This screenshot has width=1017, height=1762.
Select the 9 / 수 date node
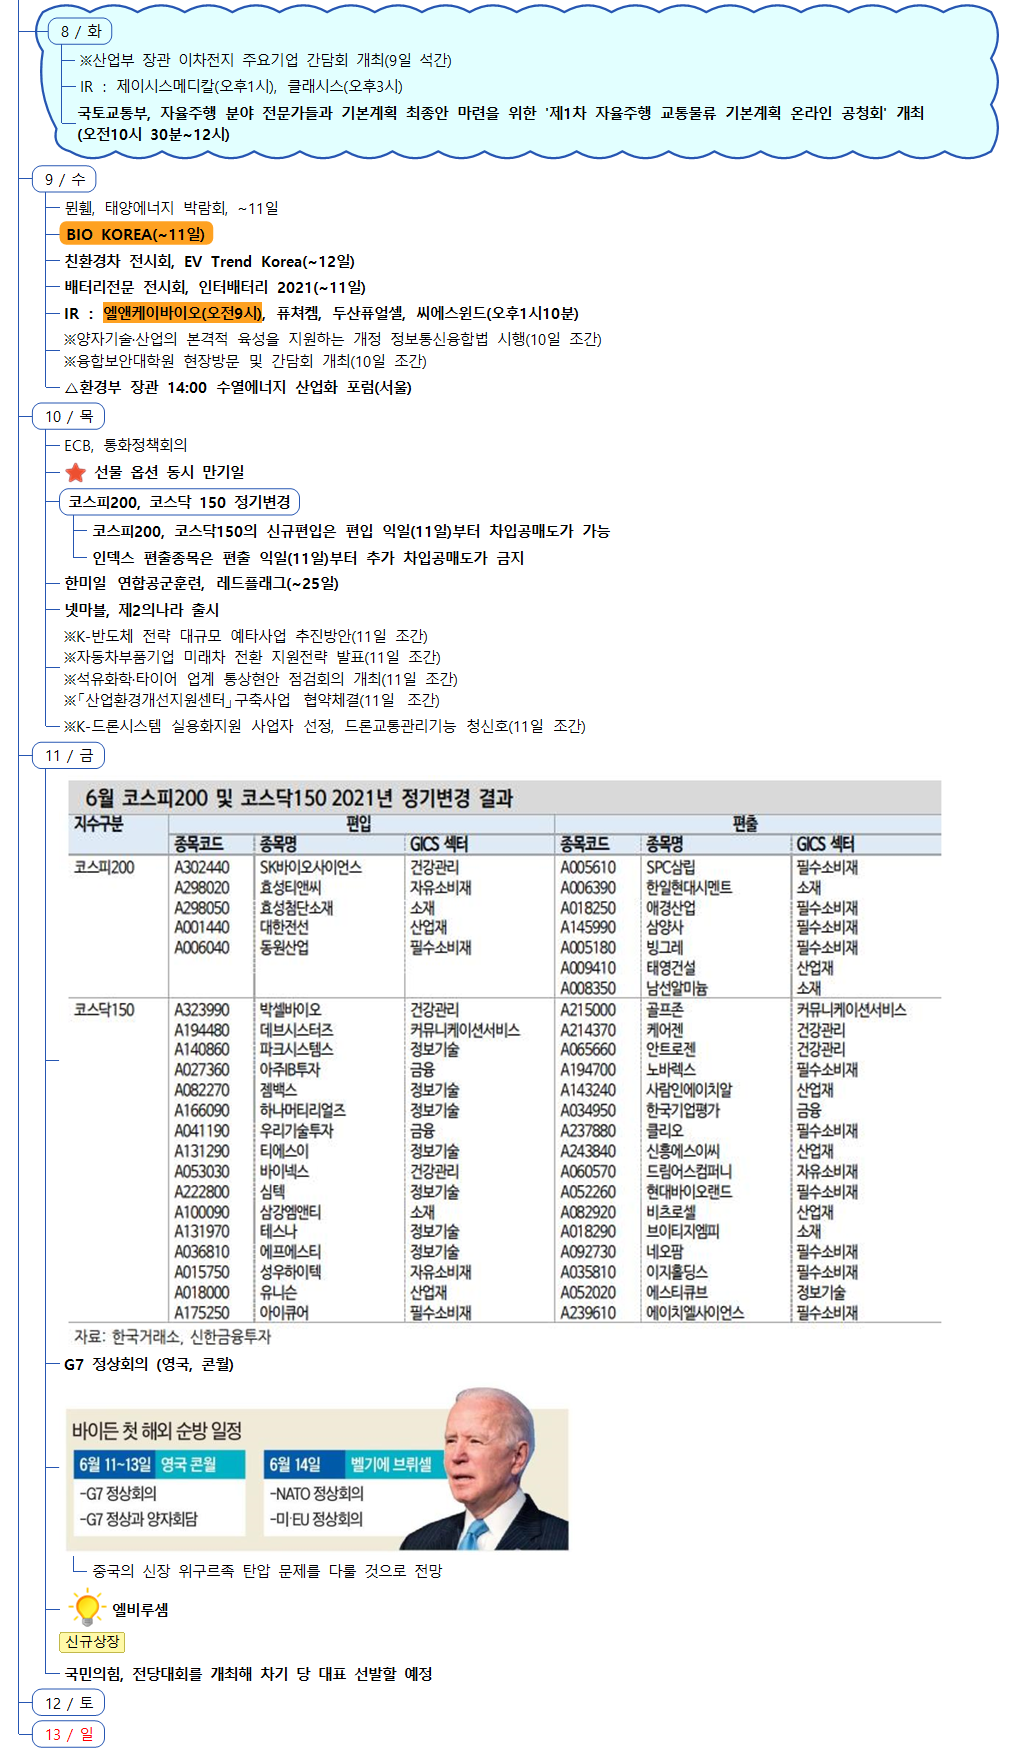point(65,179)
